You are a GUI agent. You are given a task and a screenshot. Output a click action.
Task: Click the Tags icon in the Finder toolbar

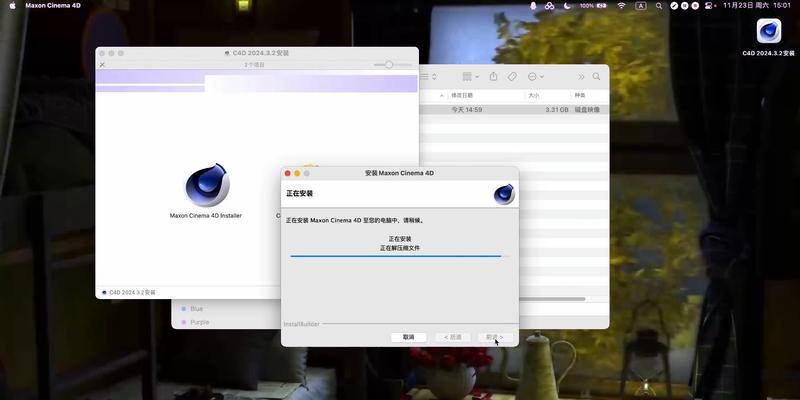512,77
